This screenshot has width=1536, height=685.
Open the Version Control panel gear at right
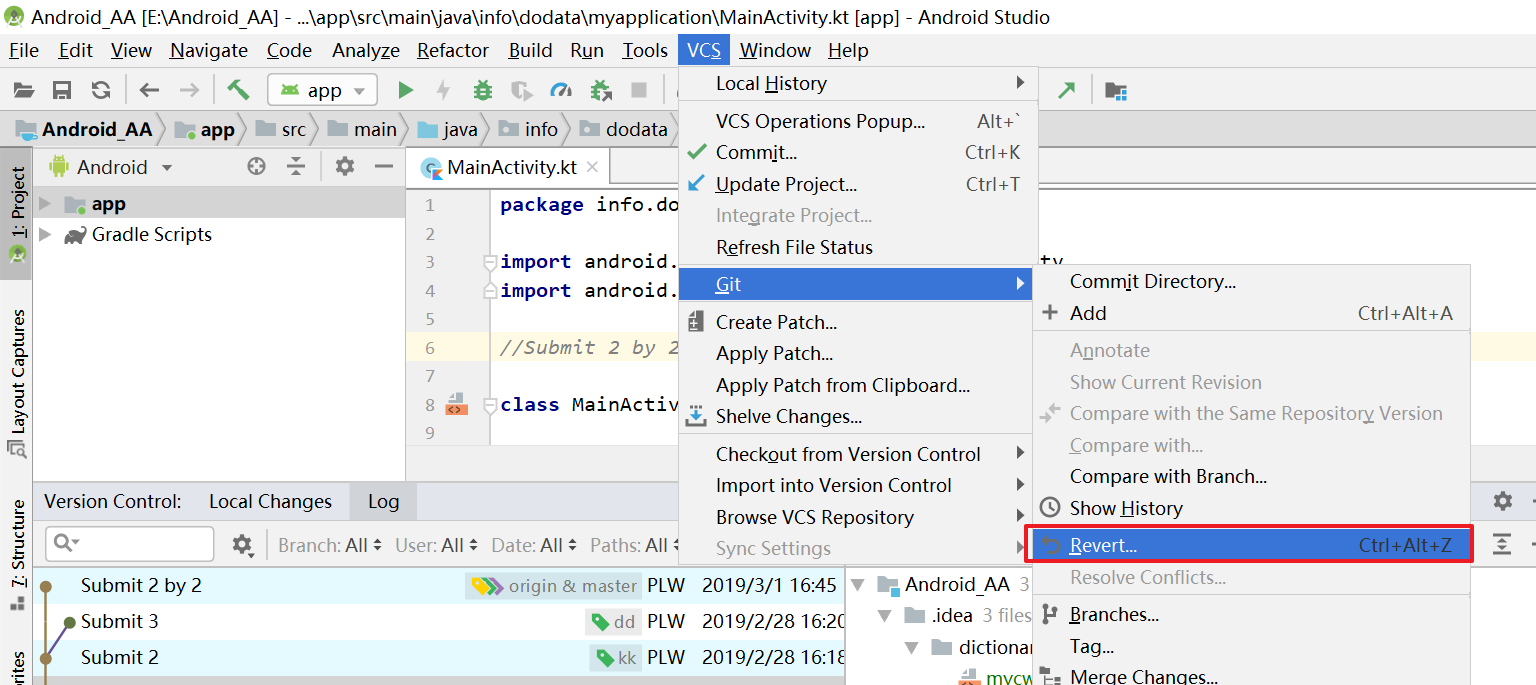(1503, 501)
